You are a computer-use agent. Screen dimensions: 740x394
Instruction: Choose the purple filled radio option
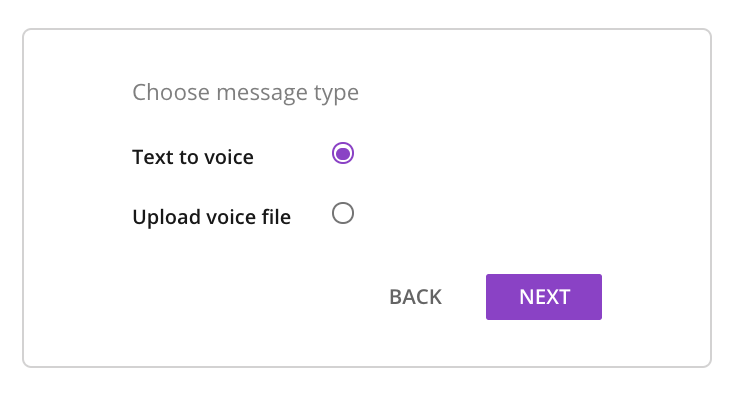point(343,153)
